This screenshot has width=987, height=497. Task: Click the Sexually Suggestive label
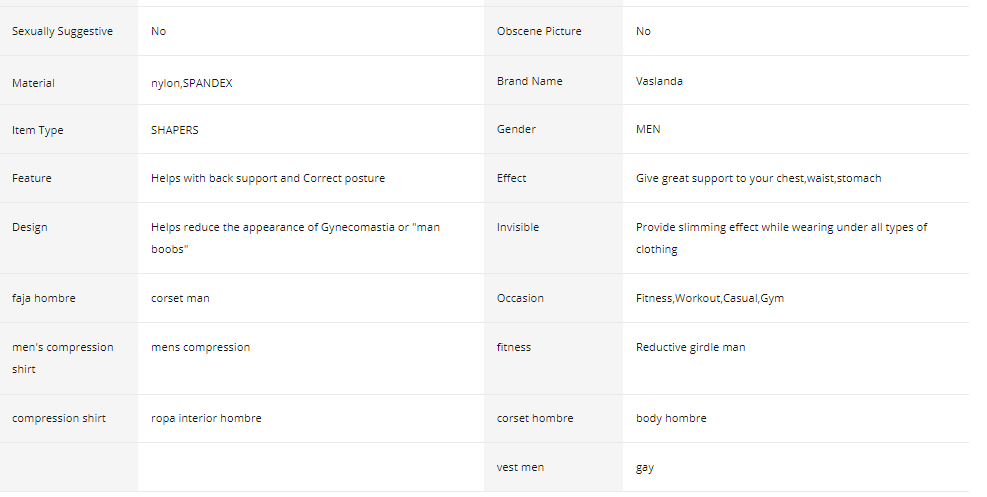[62, 31]
